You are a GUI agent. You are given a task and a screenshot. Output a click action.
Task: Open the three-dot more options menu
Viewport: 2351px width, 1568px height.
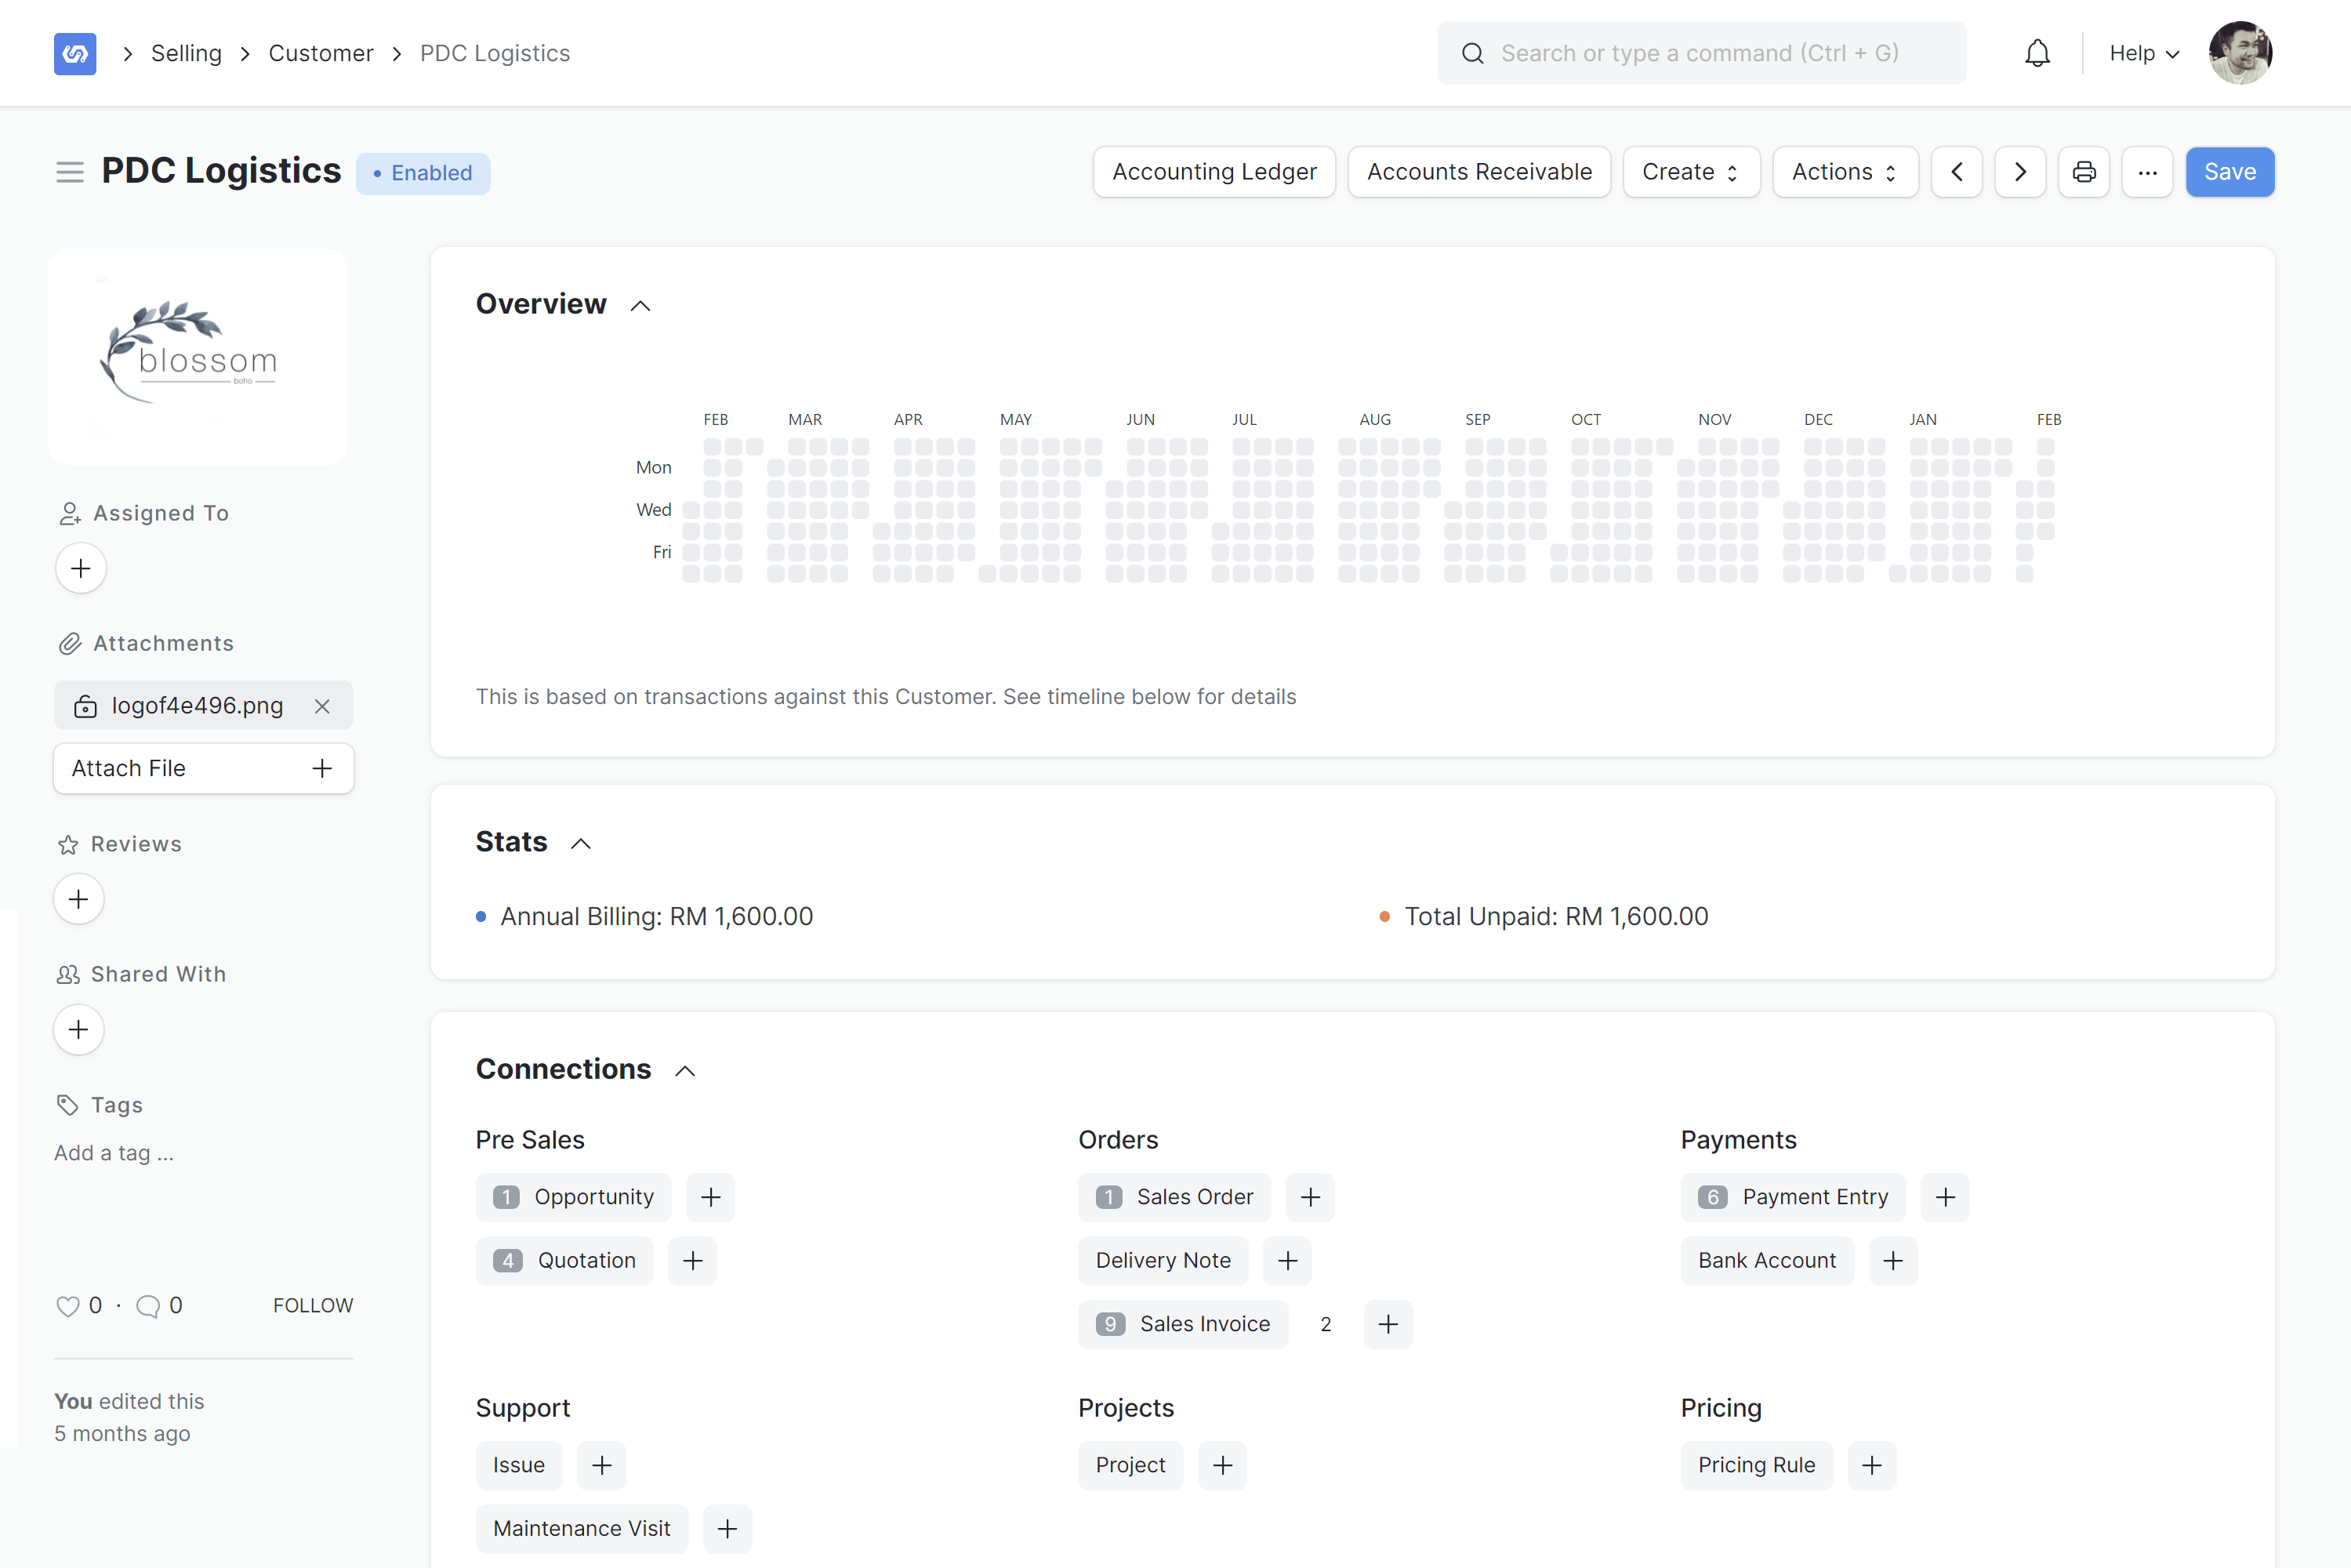(x=2147, y=172)
